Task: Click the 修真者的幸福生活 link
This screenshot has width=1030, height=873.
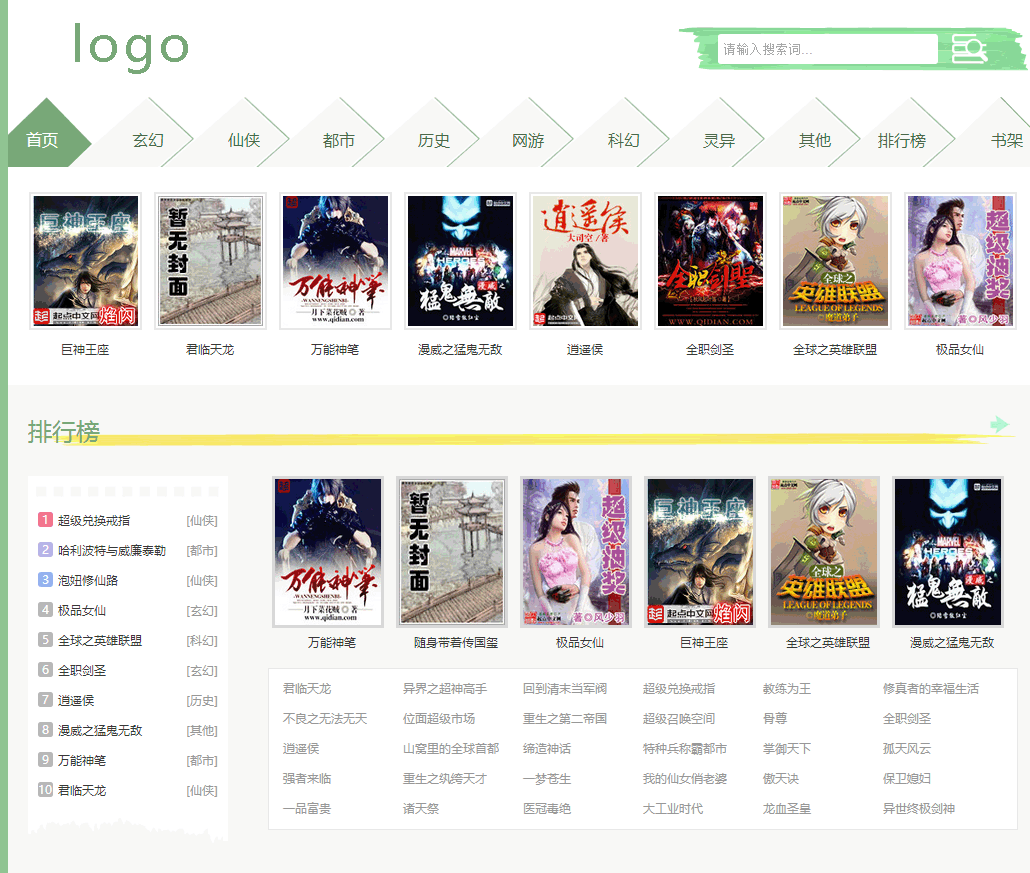Action: point(930,689)
